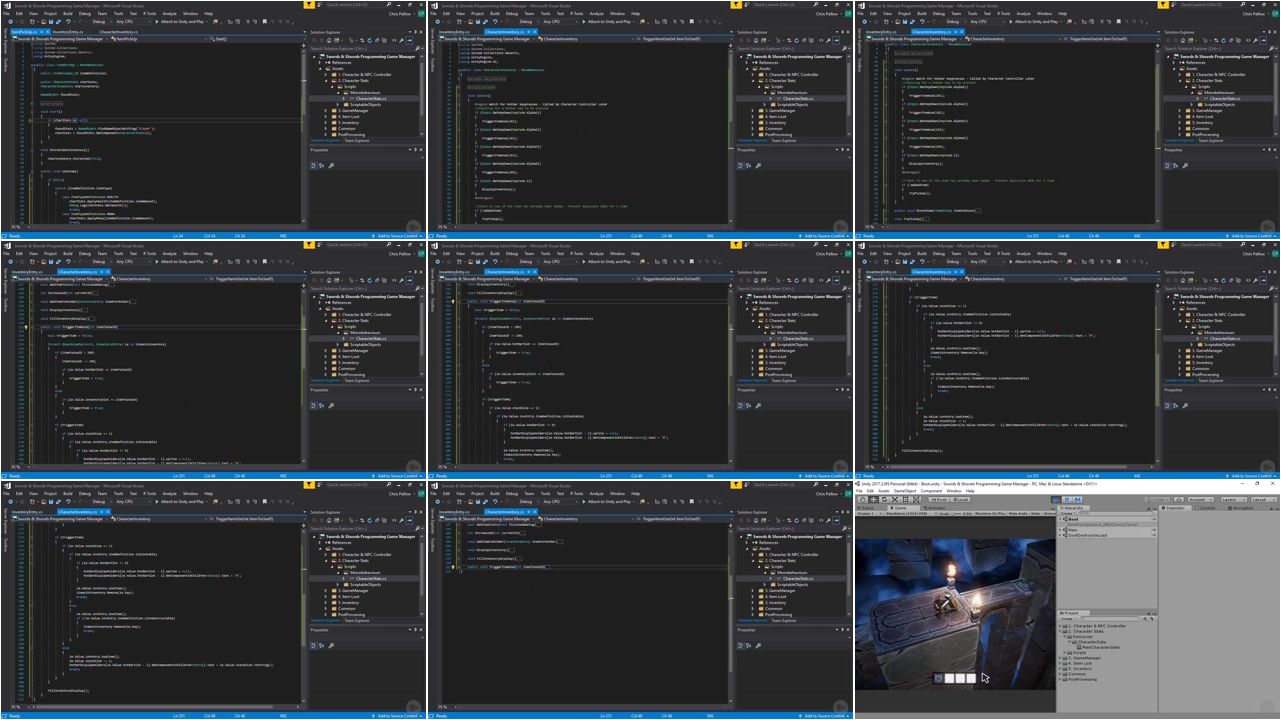Toggle Local handle rotation in Unity

pyautogui.click(x=960, y=500)
